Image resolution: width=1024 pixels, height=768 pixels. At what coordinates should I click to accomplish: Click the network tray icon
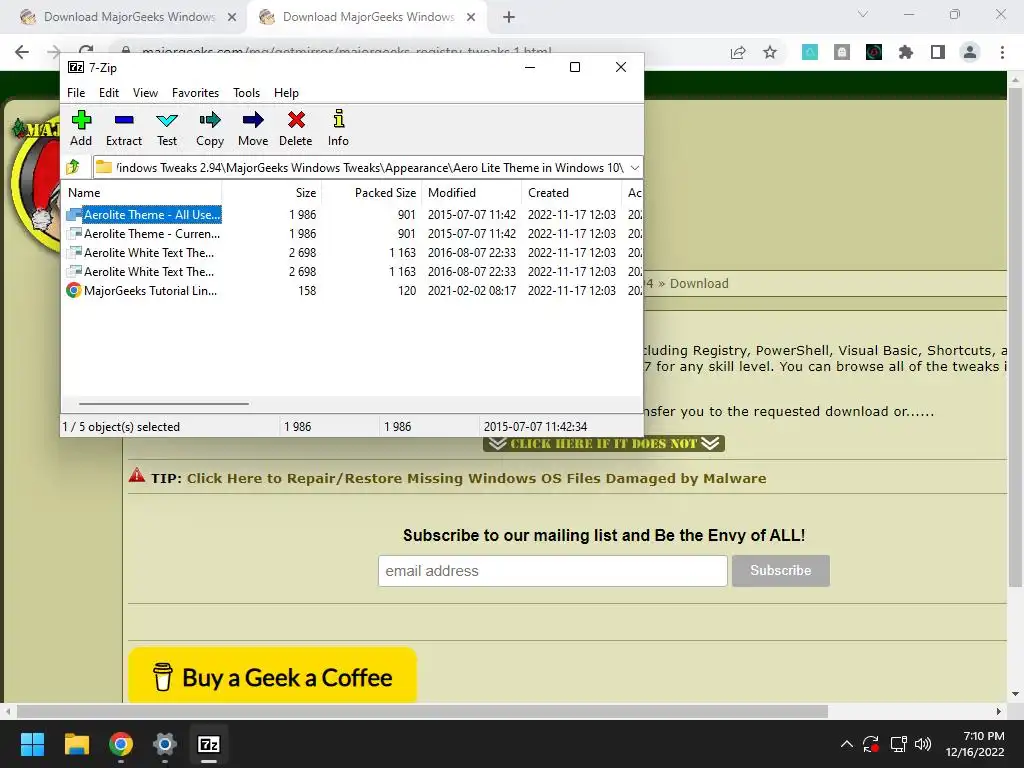(x=899, y=744)
